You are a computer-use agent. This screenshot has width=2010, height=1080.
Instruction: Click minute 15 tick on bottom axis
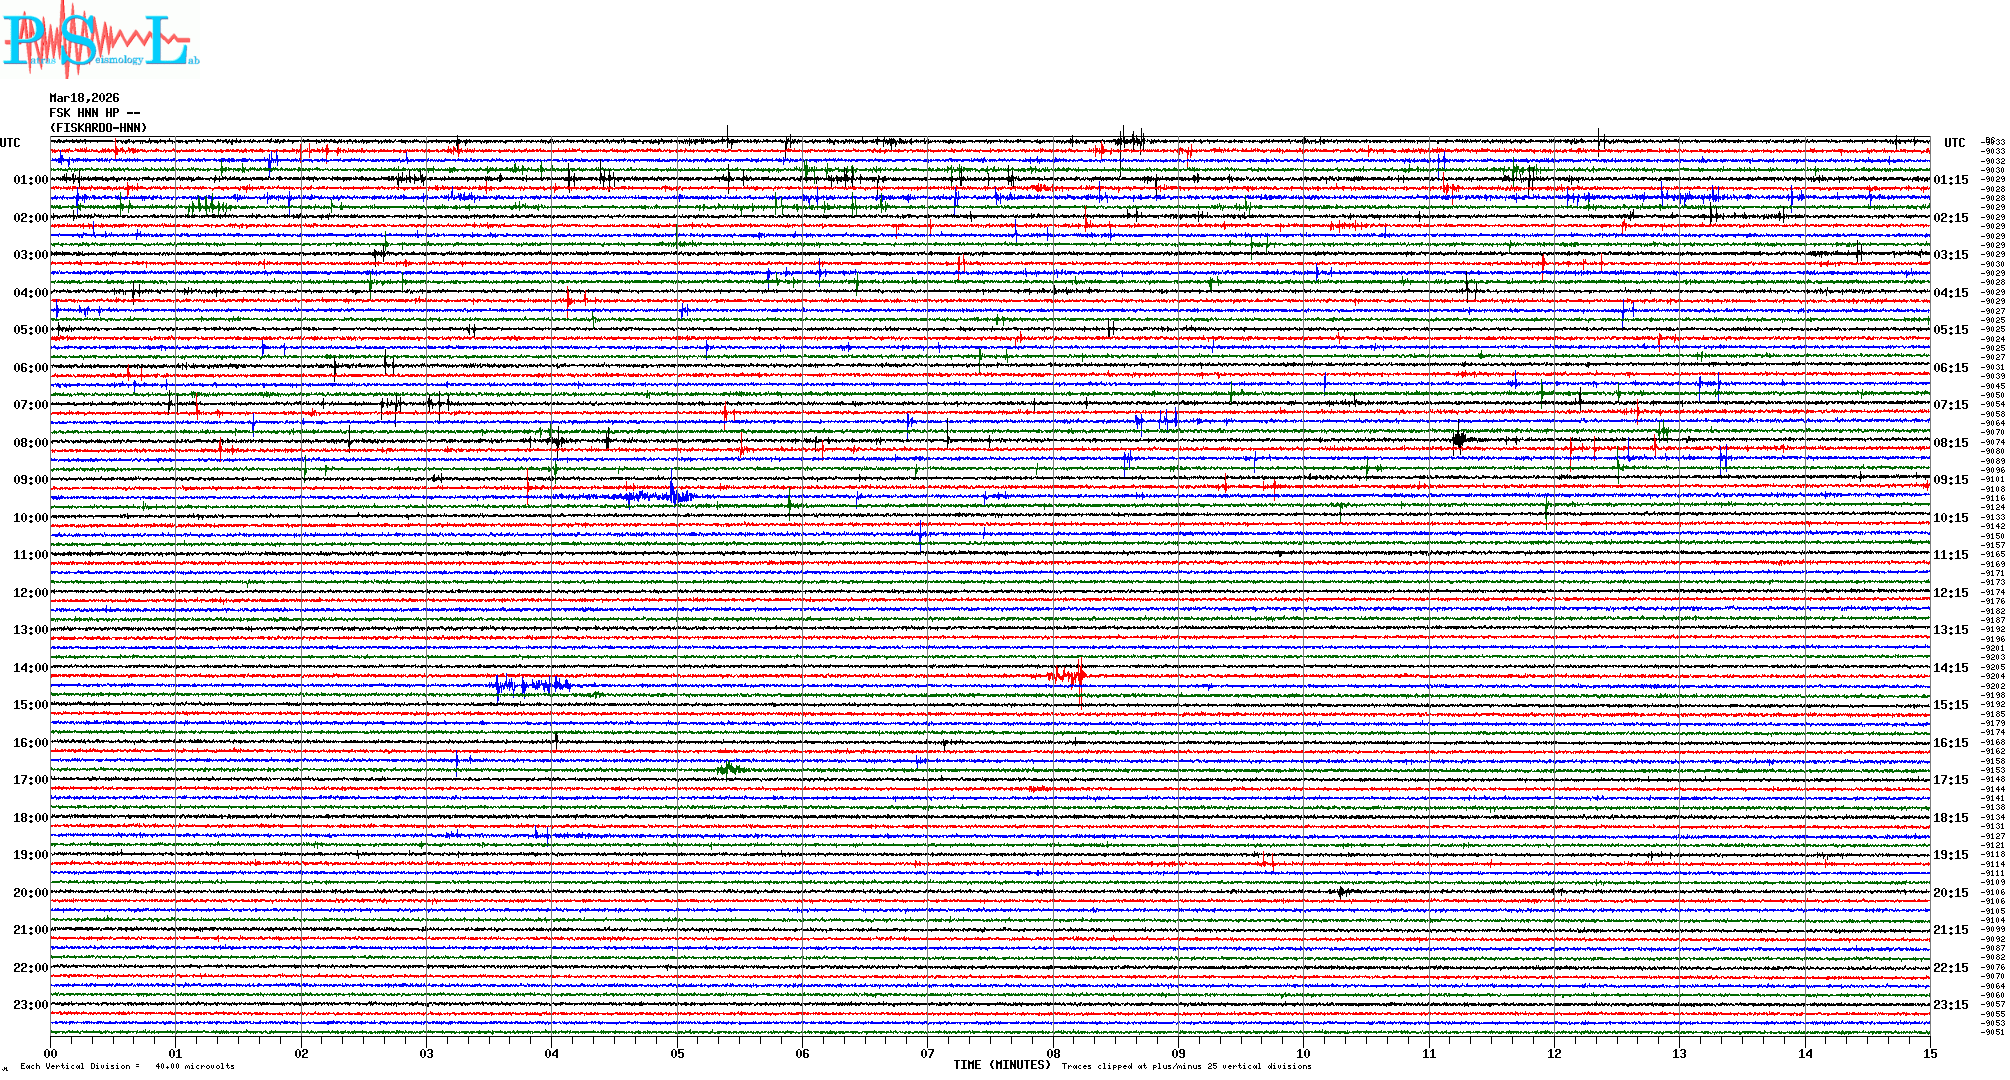1929,1053
